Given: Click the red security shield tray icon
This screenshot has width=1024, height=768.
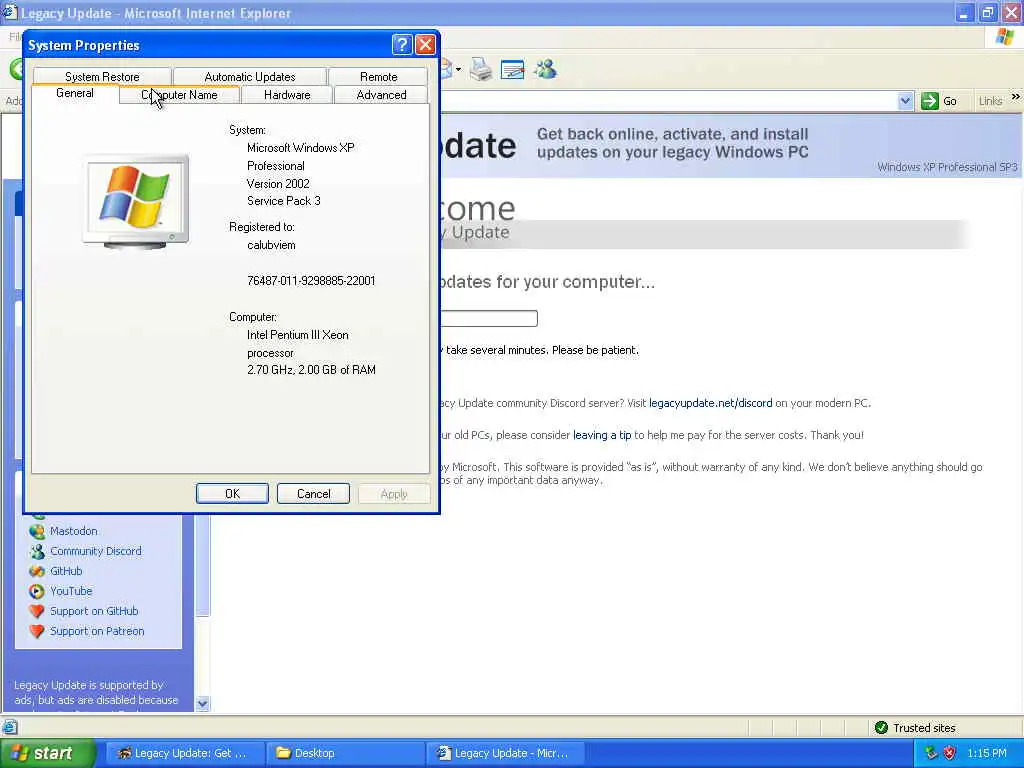Looking at the screenshot, I should 950,753.
